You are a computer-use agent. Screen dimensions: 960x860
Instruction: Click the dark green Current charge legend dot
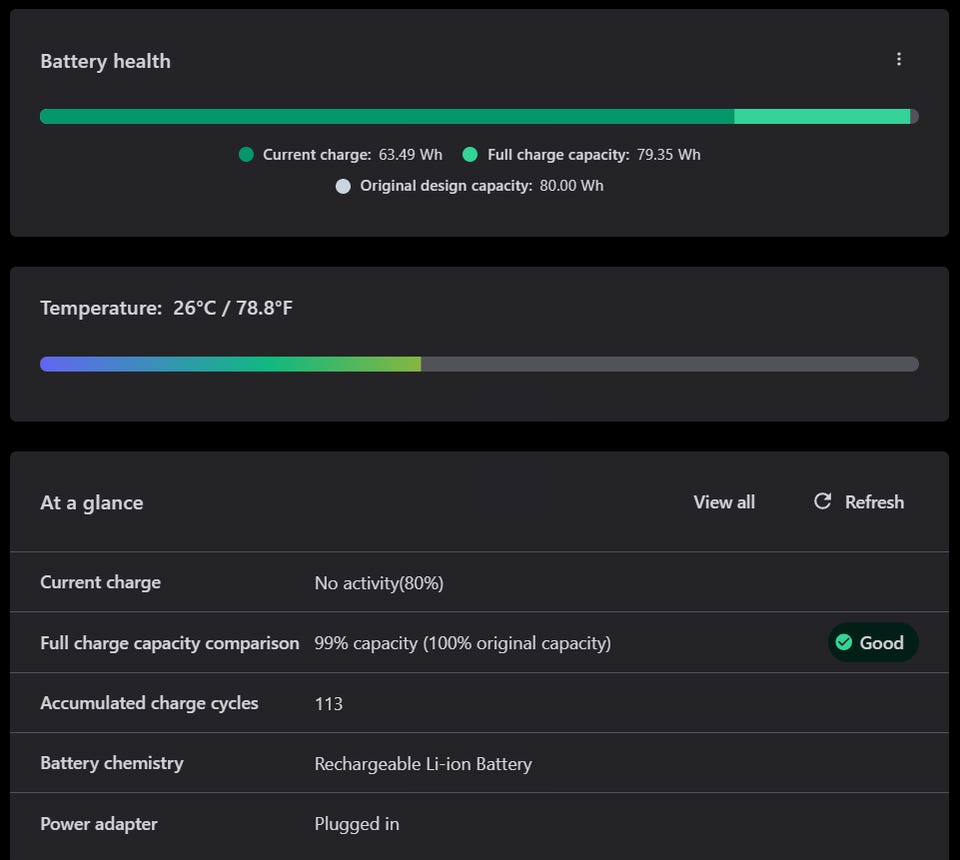246,154
